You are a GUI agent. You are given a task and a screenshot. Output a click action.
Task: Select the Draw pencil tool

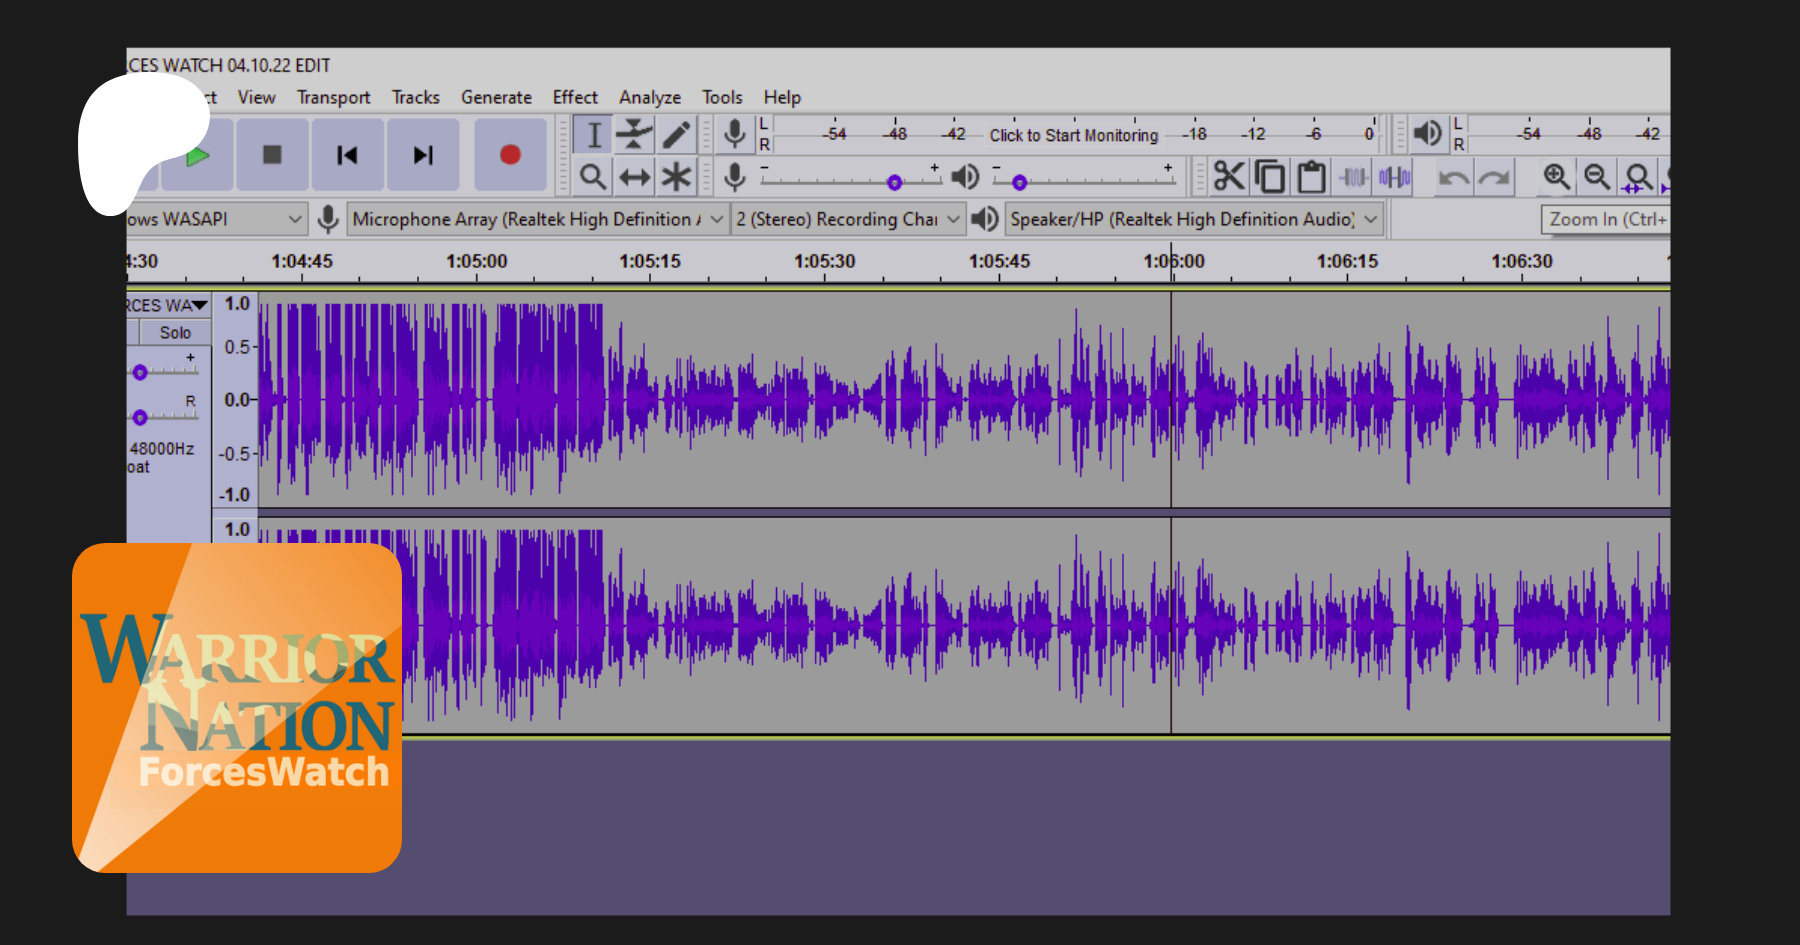pyautogui.click(x=676, y=134)
